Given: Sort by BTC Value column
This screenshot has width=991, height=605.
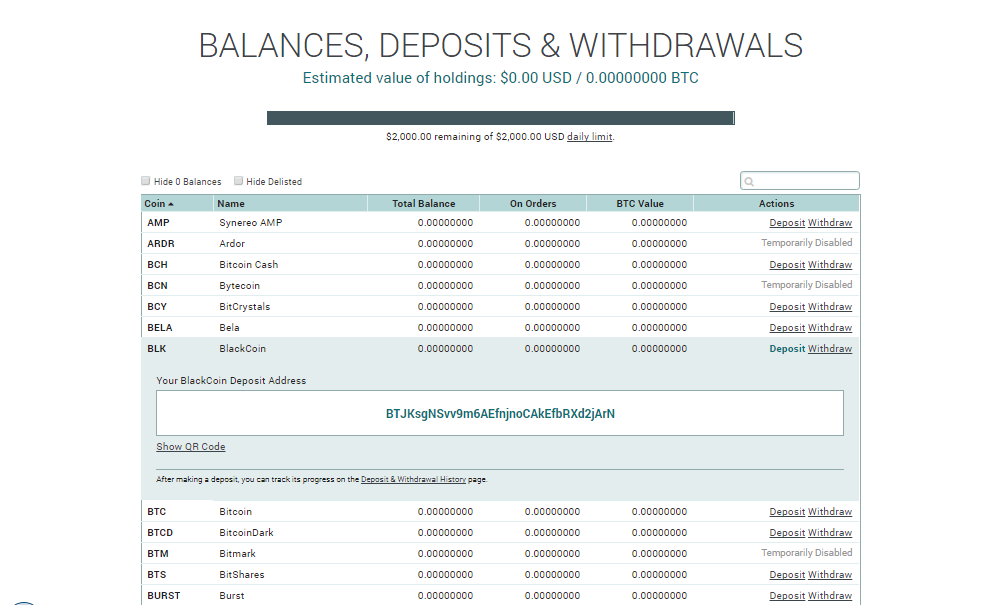Looking at the screenshot, I should (640, 204).
